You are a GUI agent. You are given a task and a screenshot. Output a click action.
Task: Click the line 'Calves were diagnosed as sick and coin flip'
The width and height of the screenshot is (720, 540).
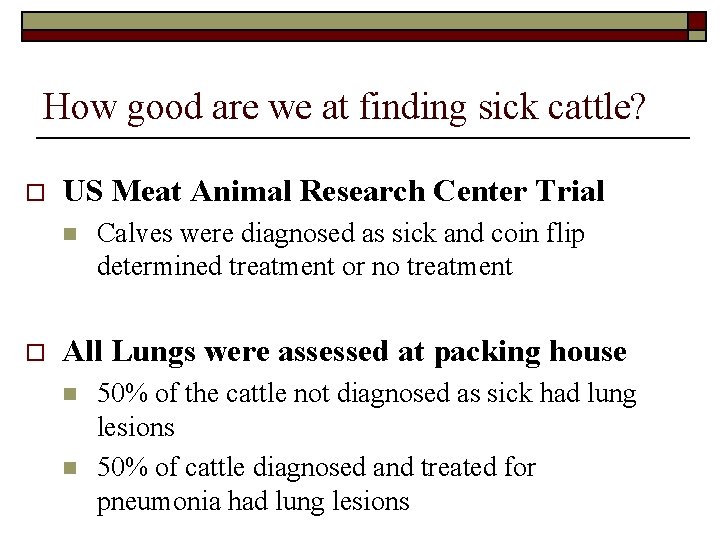click(x=341, y=234)
